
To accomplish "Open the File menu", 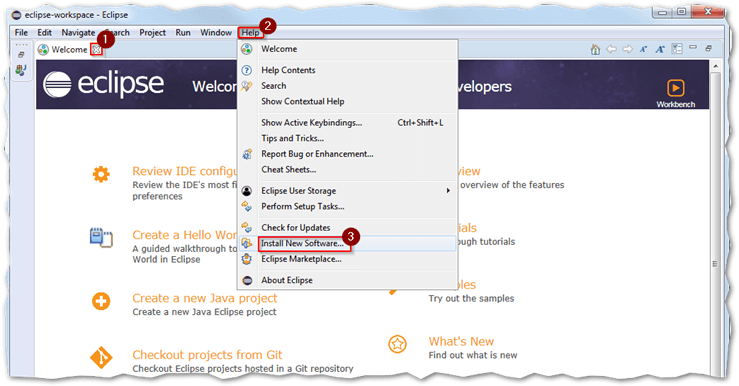I will point(21,33).
